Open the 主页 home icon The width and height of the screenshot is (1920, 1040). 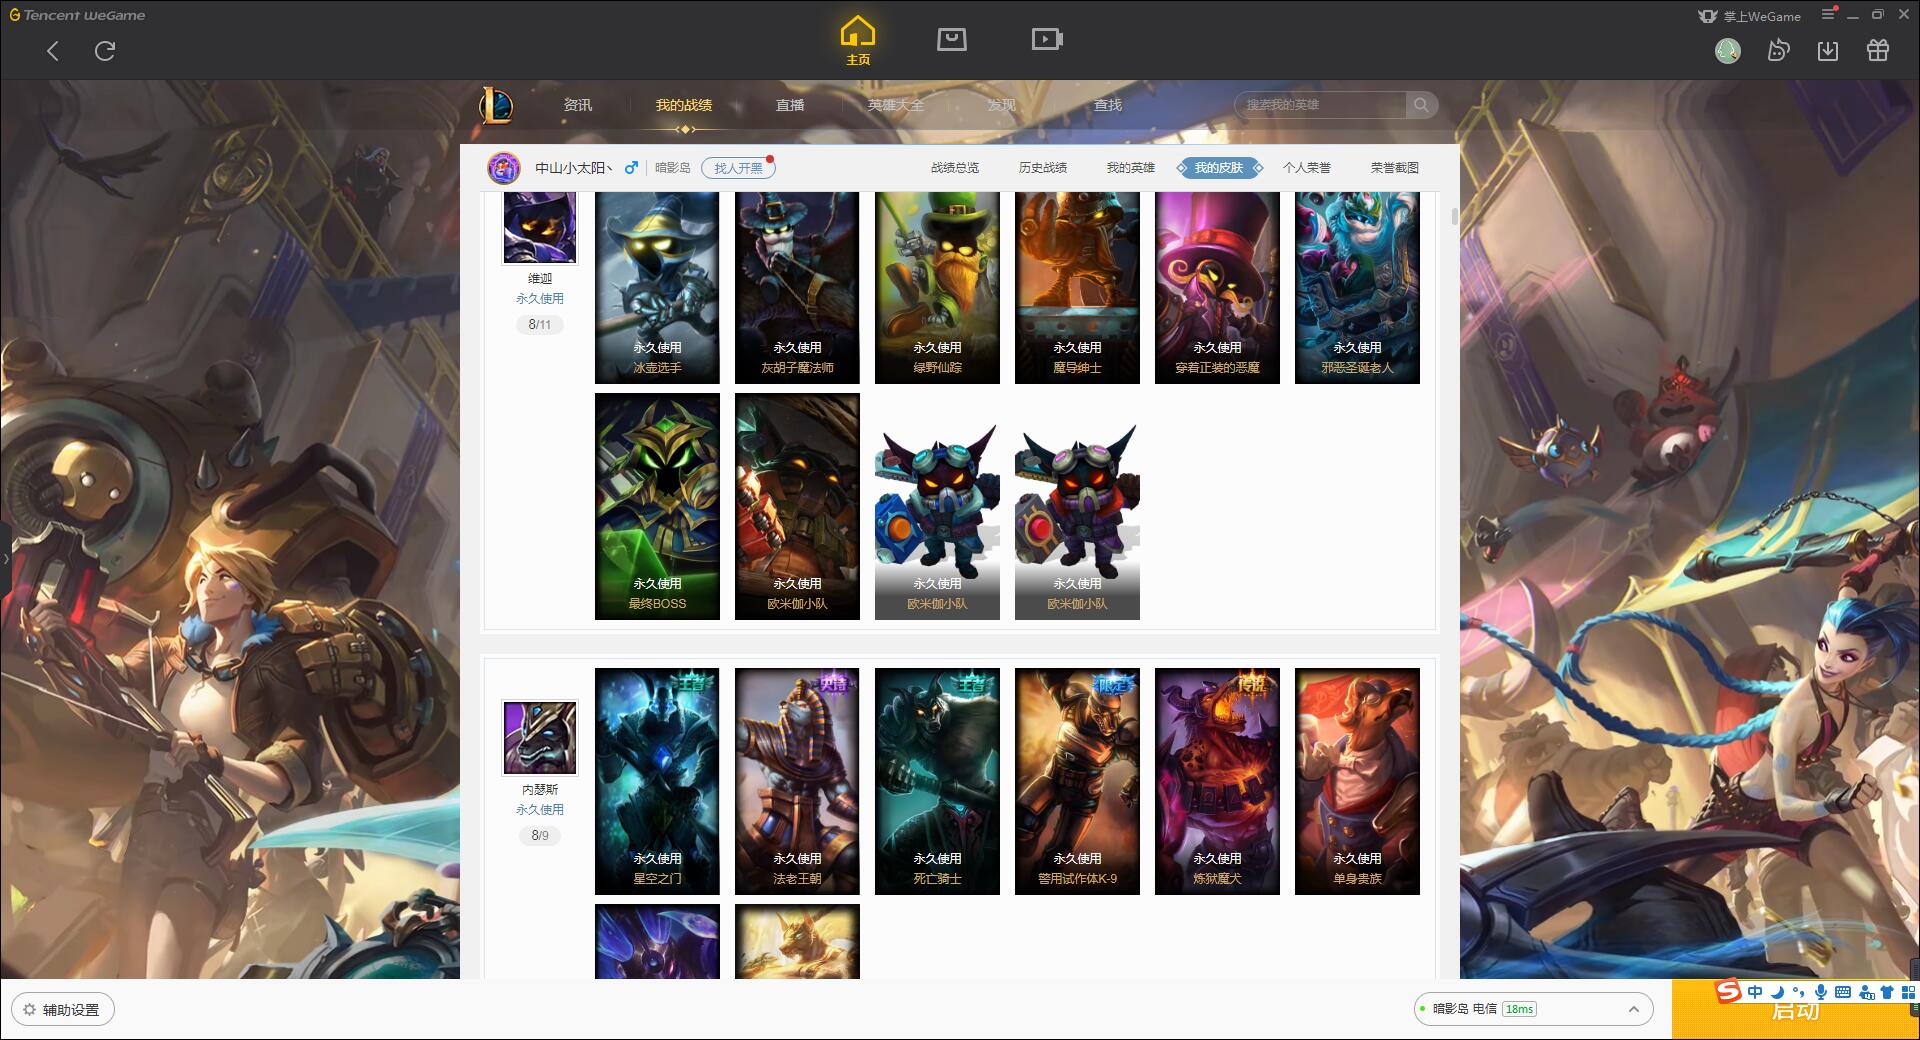[x=858, y=41]
